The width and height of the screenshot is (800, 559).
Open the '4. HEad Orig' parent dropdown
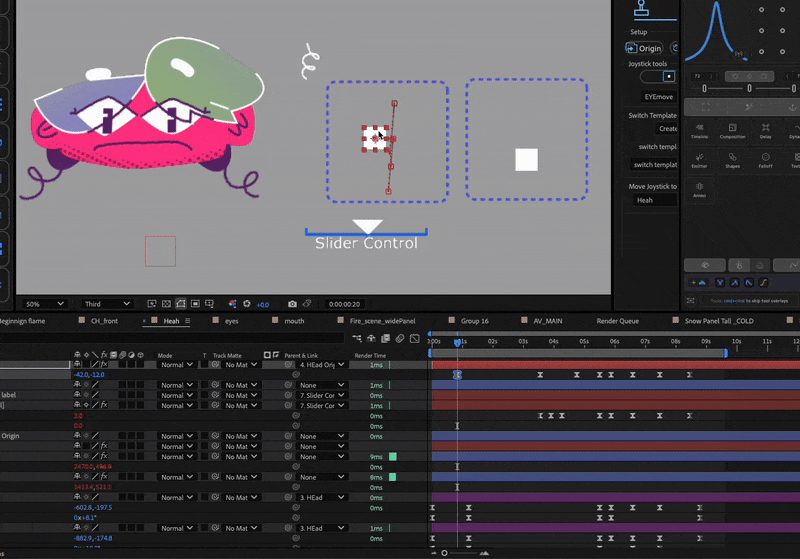[322, 365]
